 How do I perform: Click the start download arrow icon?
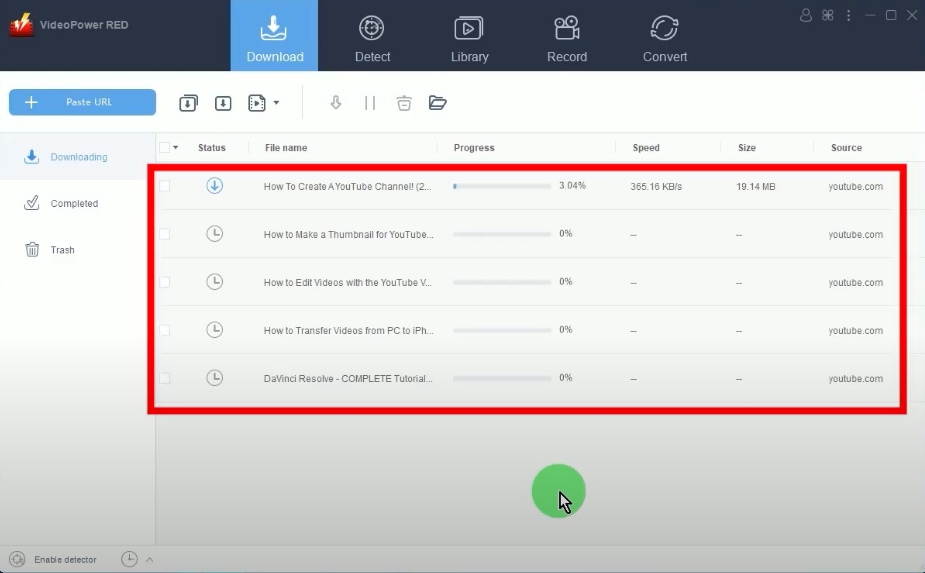pyautogui.click(x=336, y=103)
